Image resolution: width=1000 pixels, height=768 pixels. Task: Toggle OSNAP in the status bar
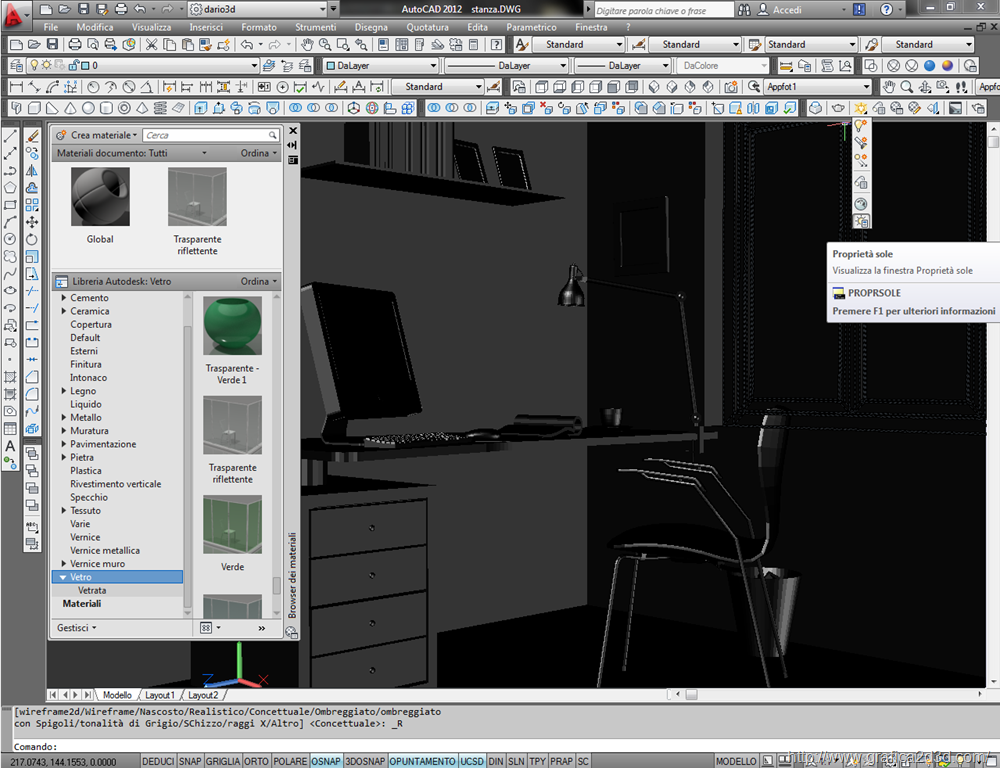325,761
